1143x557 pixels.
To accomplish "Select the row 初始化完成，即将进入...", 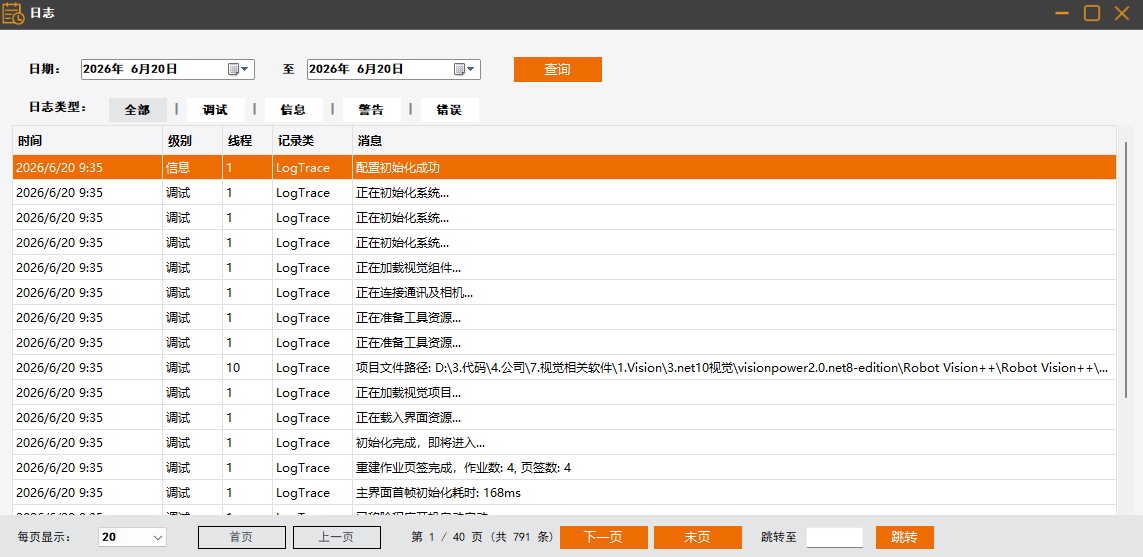I will (x=564, y=443).
